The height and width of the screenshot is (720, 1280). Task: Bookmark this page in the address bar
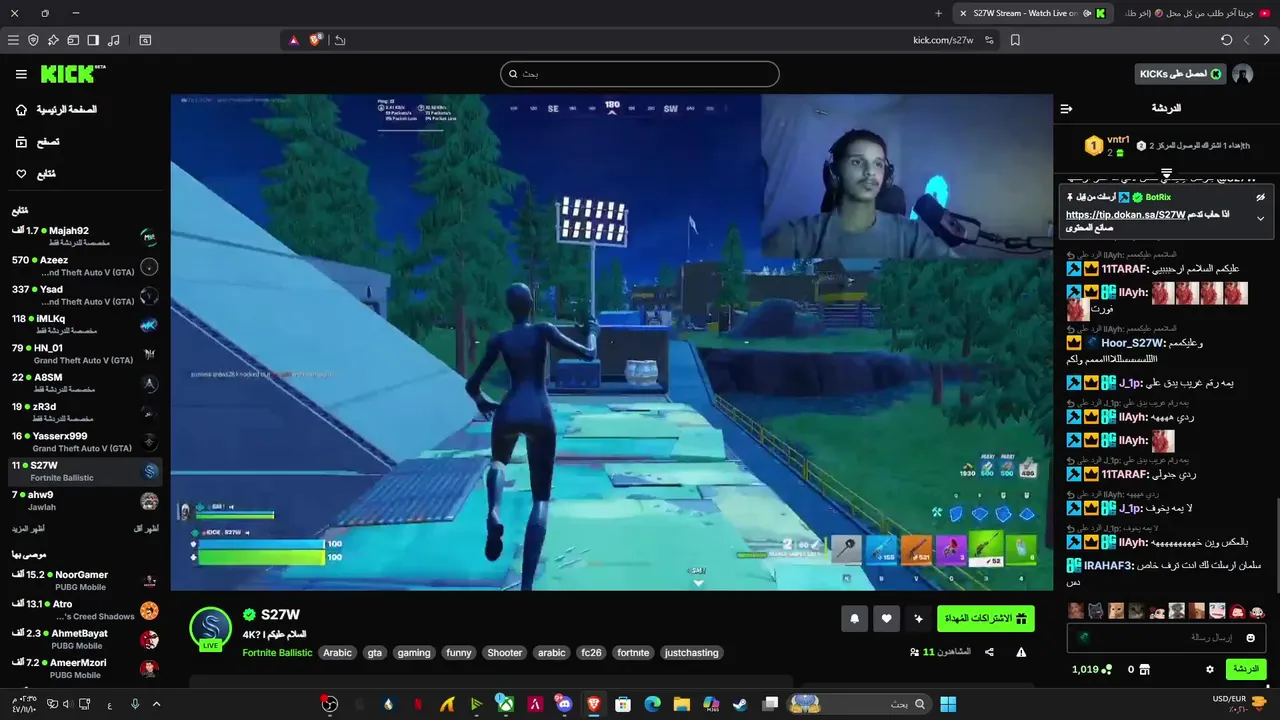[x=1015, y=40]
